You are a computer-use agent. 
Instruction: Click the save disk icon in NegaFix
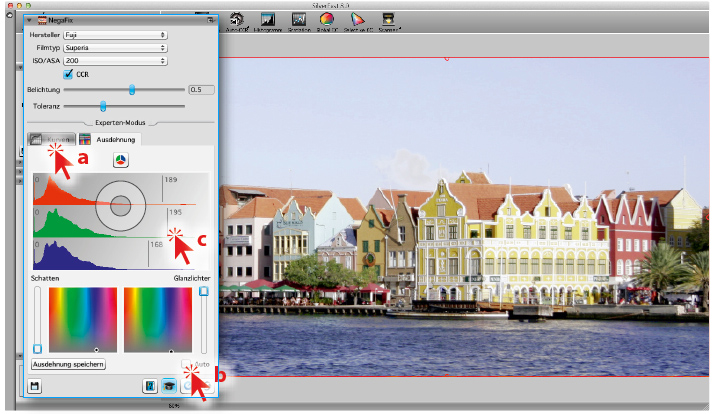pyautogui.click(x=34, y=386)
